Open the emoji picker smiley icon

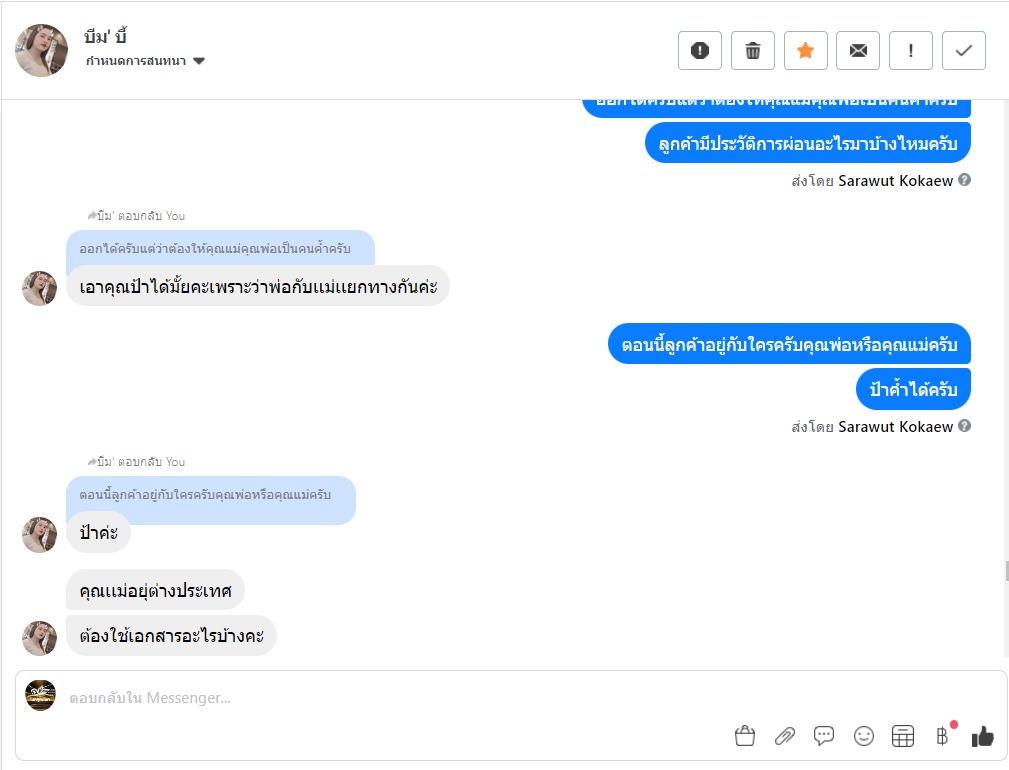point(864,737)
